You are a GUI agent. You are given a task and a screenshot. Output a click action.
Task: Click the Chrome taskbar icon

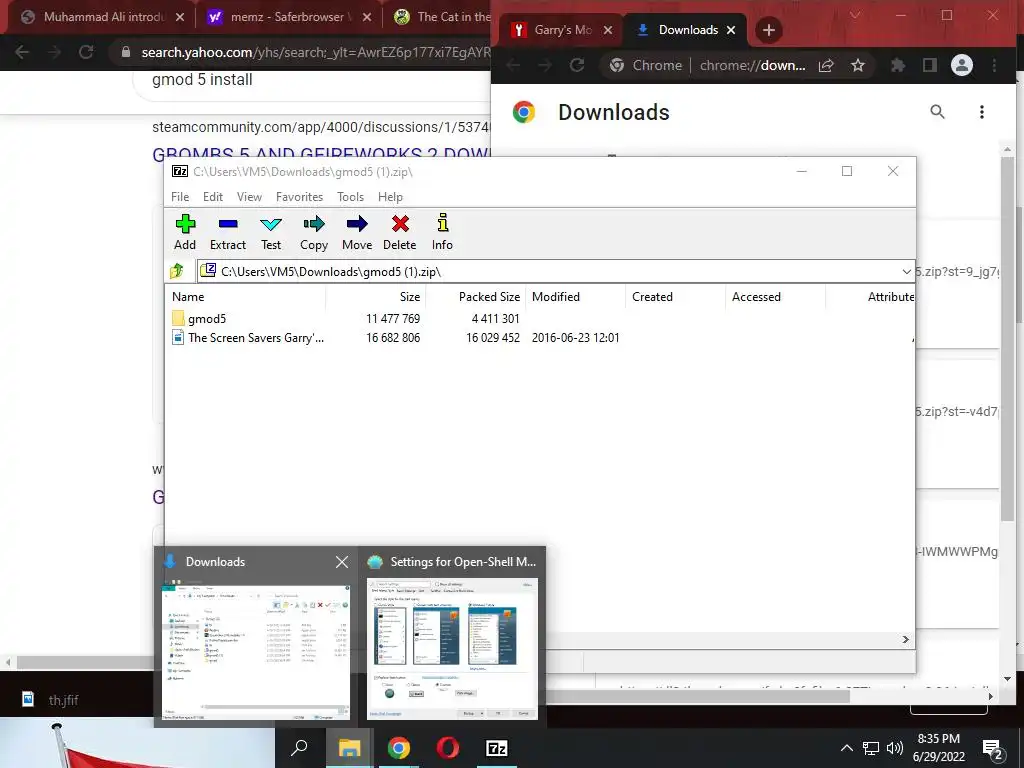coord(398,748)
